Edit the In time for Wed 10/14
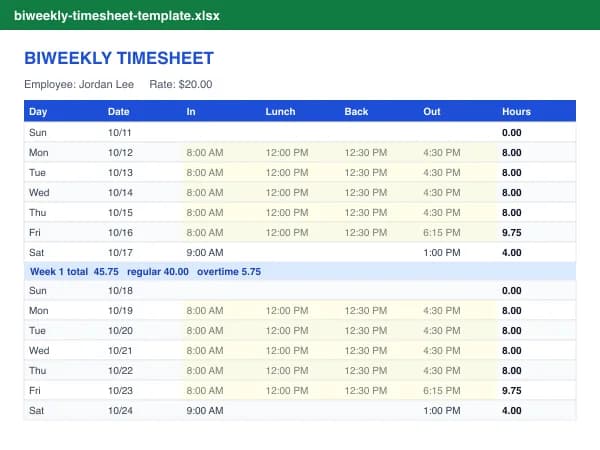The width and height of the screenshot is (600, 450). tap(205, 192)
